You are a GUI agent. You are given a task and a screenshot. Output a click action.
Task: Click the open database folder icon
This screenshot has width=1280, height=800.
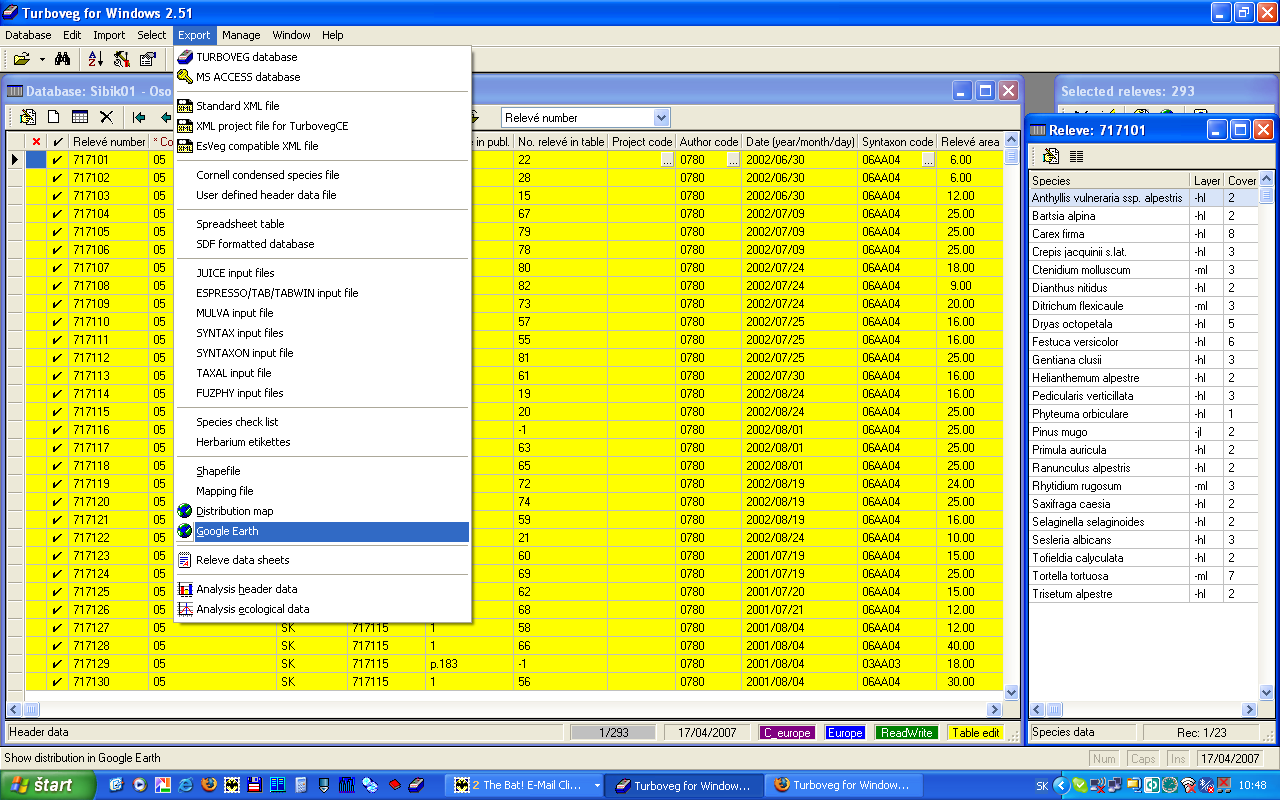point(21,59)
